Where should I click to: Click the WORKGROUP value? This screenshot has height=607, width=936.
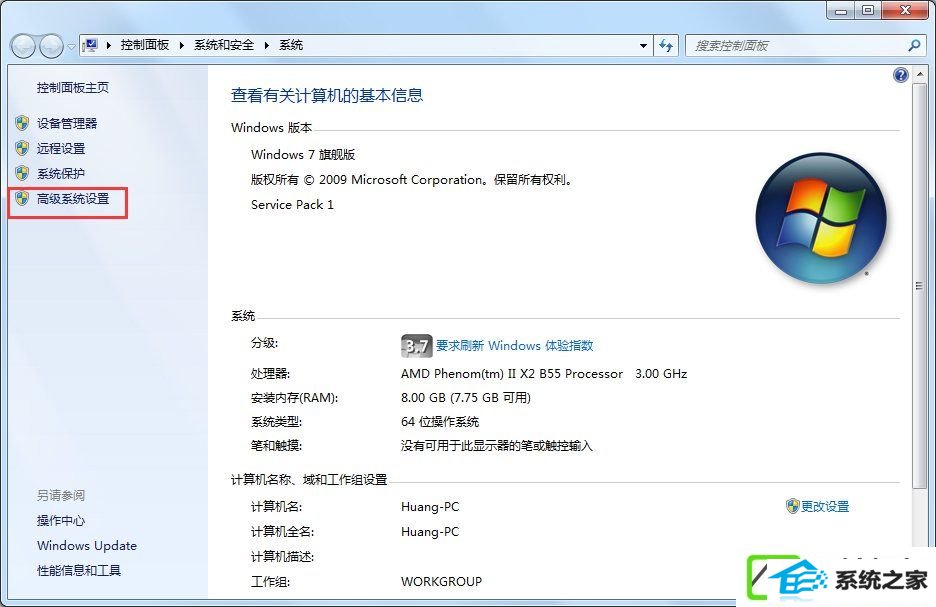coord(441,581)
